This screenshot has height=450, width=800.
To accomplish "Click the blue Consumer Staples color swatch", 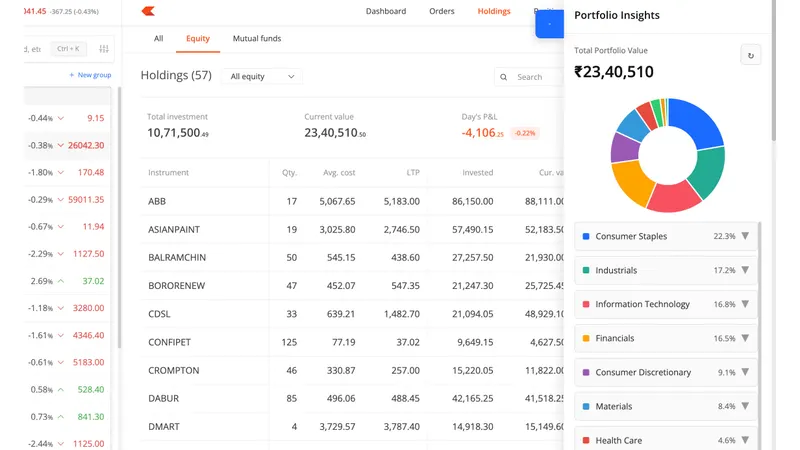I will click(x=586, y=236).
